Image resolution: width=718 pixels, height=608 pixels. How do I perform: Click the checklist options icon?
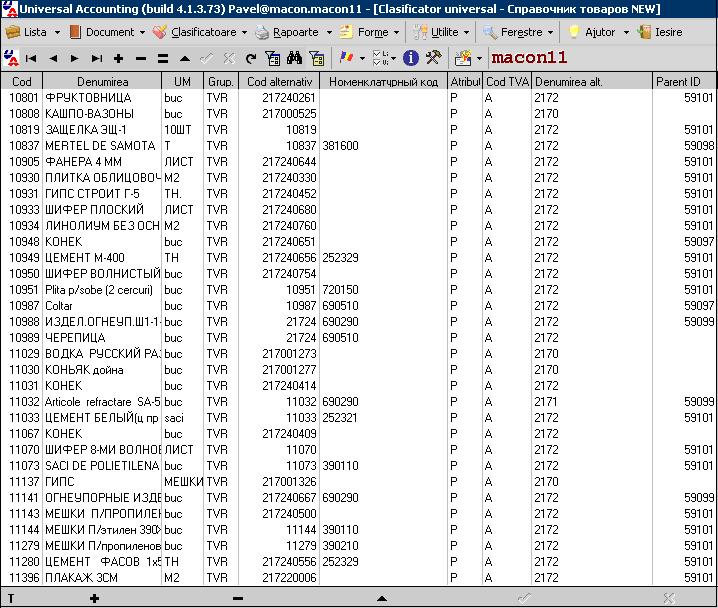coord(380,58)
